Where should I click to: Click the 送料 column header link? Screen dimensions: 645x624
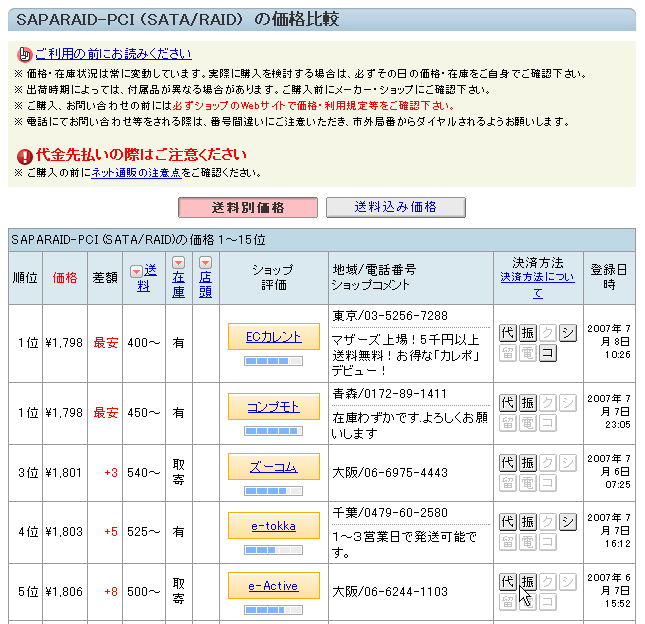coord(146,278)
